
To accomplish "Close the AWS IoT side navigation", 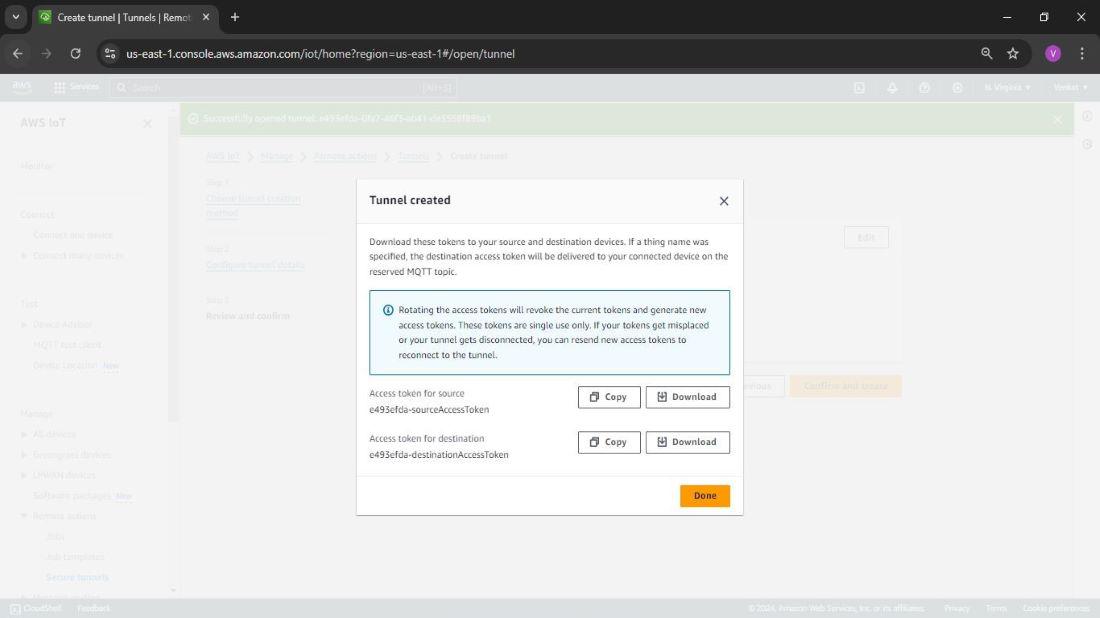I will click(x=147, y=123).
